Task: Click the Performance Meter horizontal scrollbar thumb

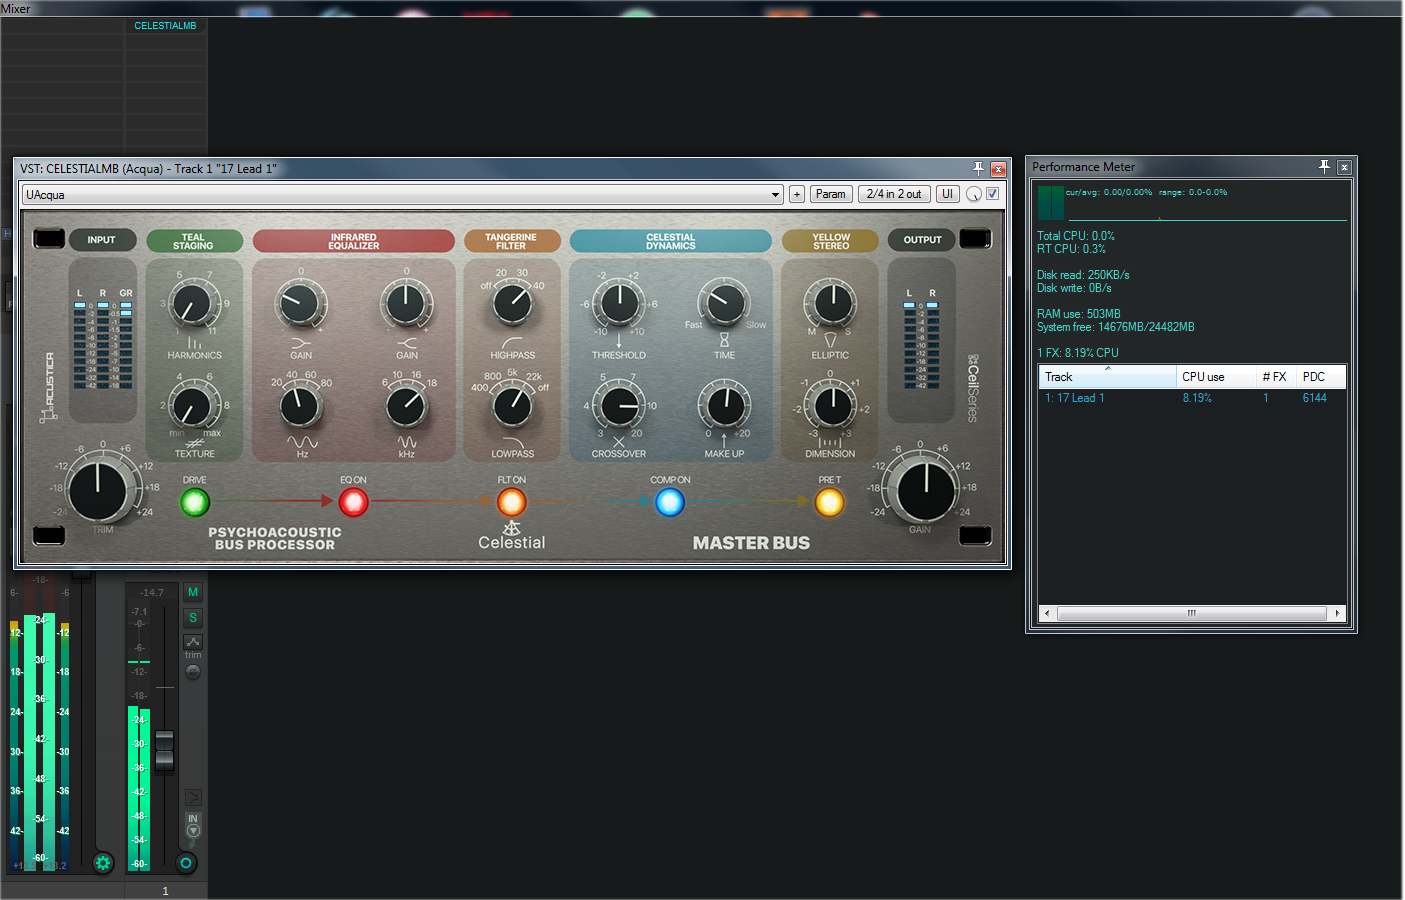Action: pos(1191,613)
